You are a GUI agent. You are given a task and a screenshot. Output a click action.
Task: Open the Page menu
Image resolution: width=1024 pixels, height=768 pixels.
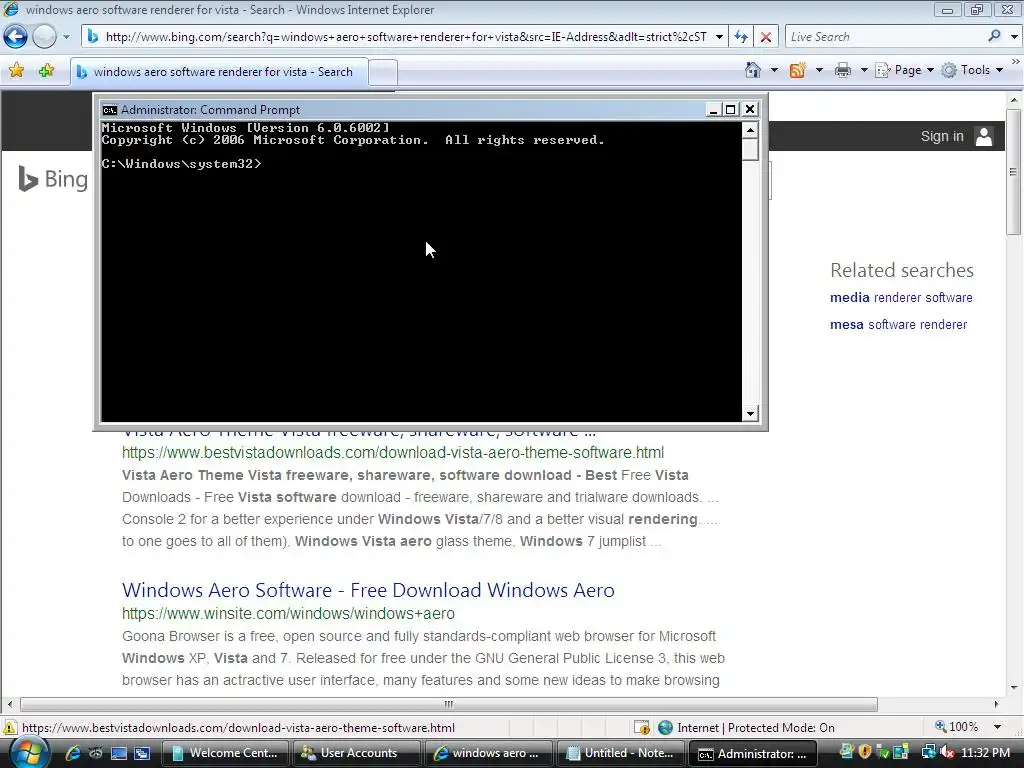pos(905,70)
